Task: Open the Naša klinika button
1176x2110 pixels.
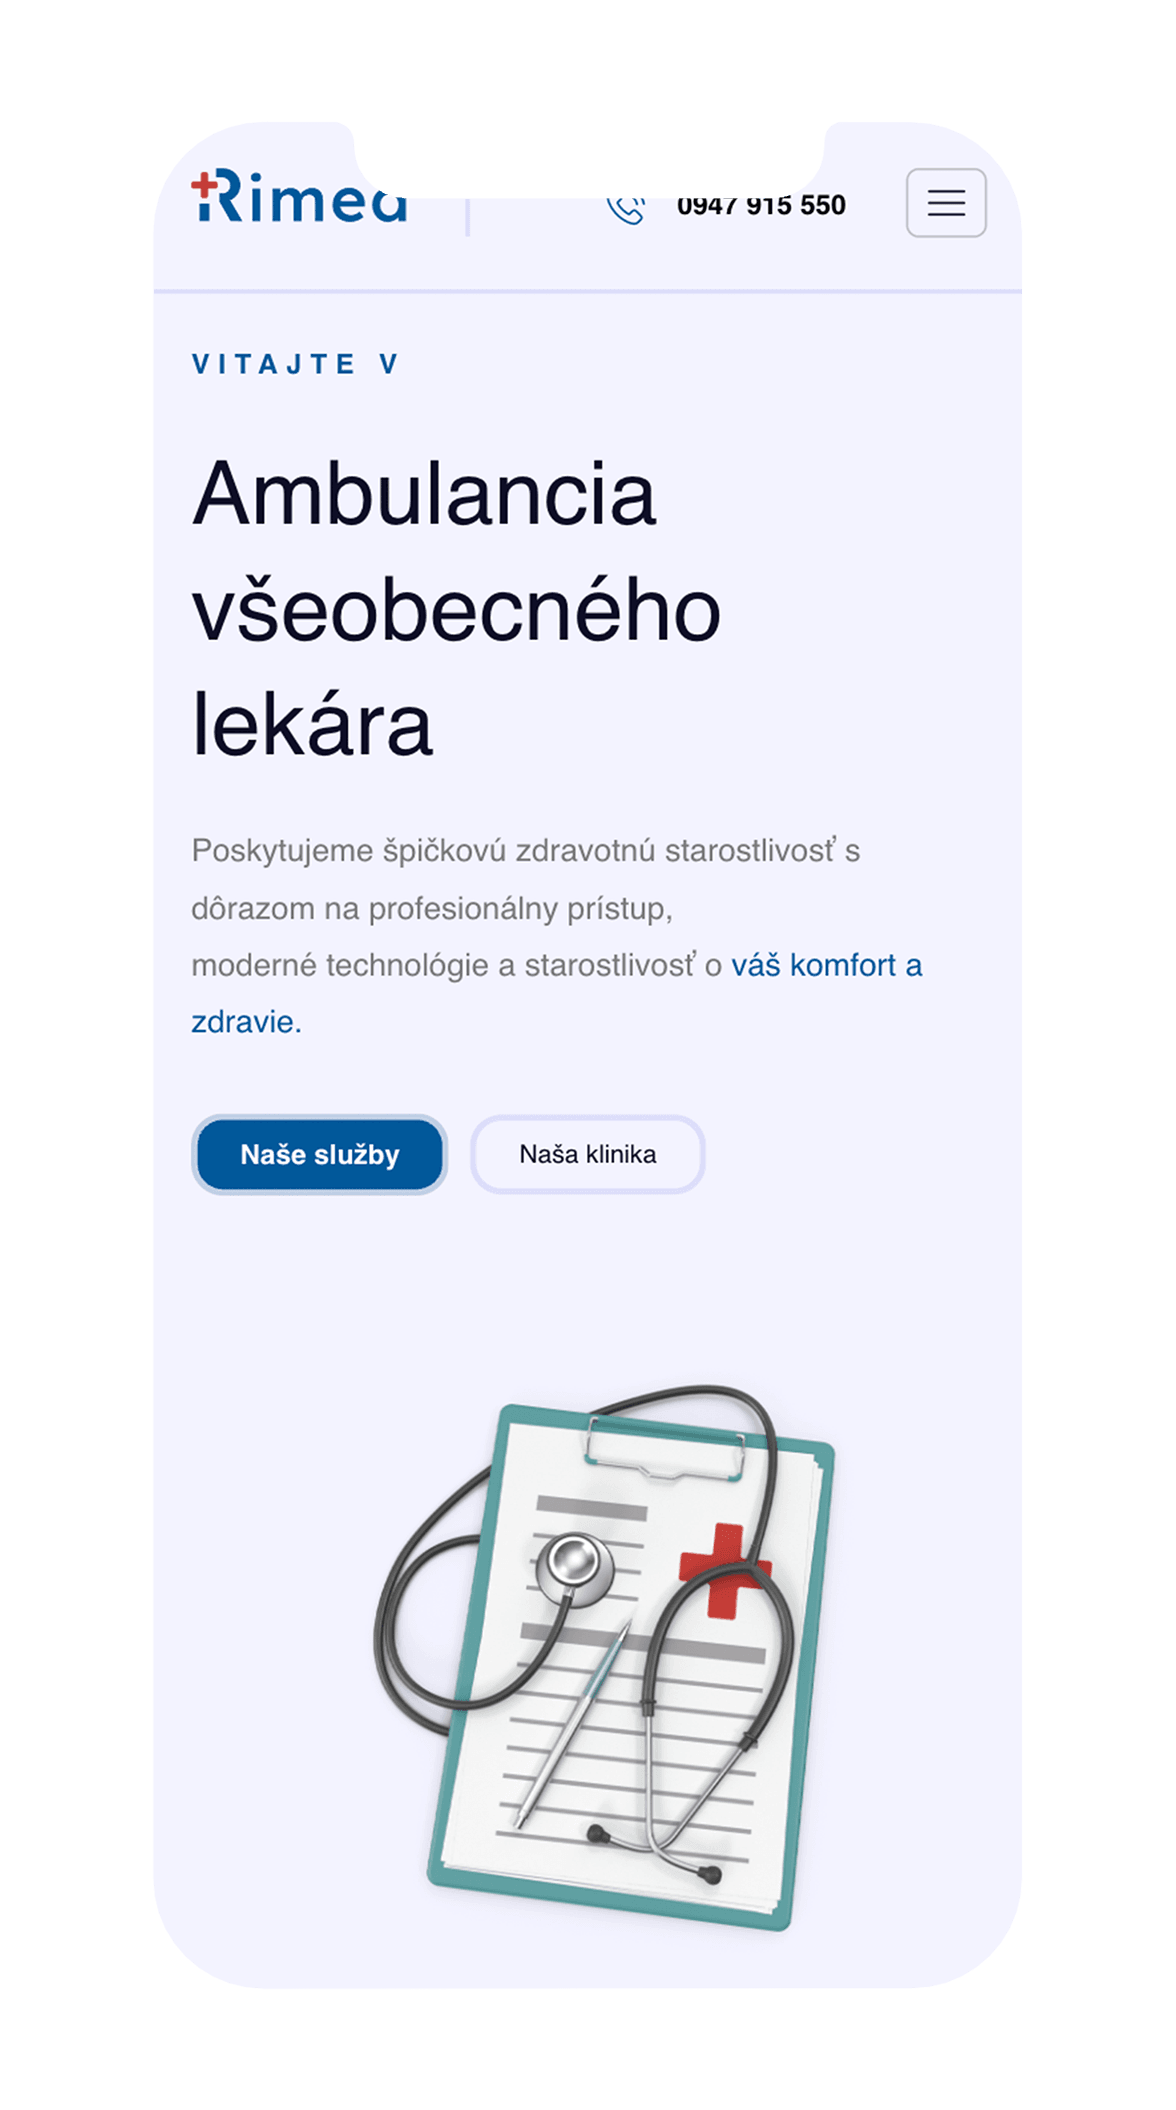Action: point(588,1154)
